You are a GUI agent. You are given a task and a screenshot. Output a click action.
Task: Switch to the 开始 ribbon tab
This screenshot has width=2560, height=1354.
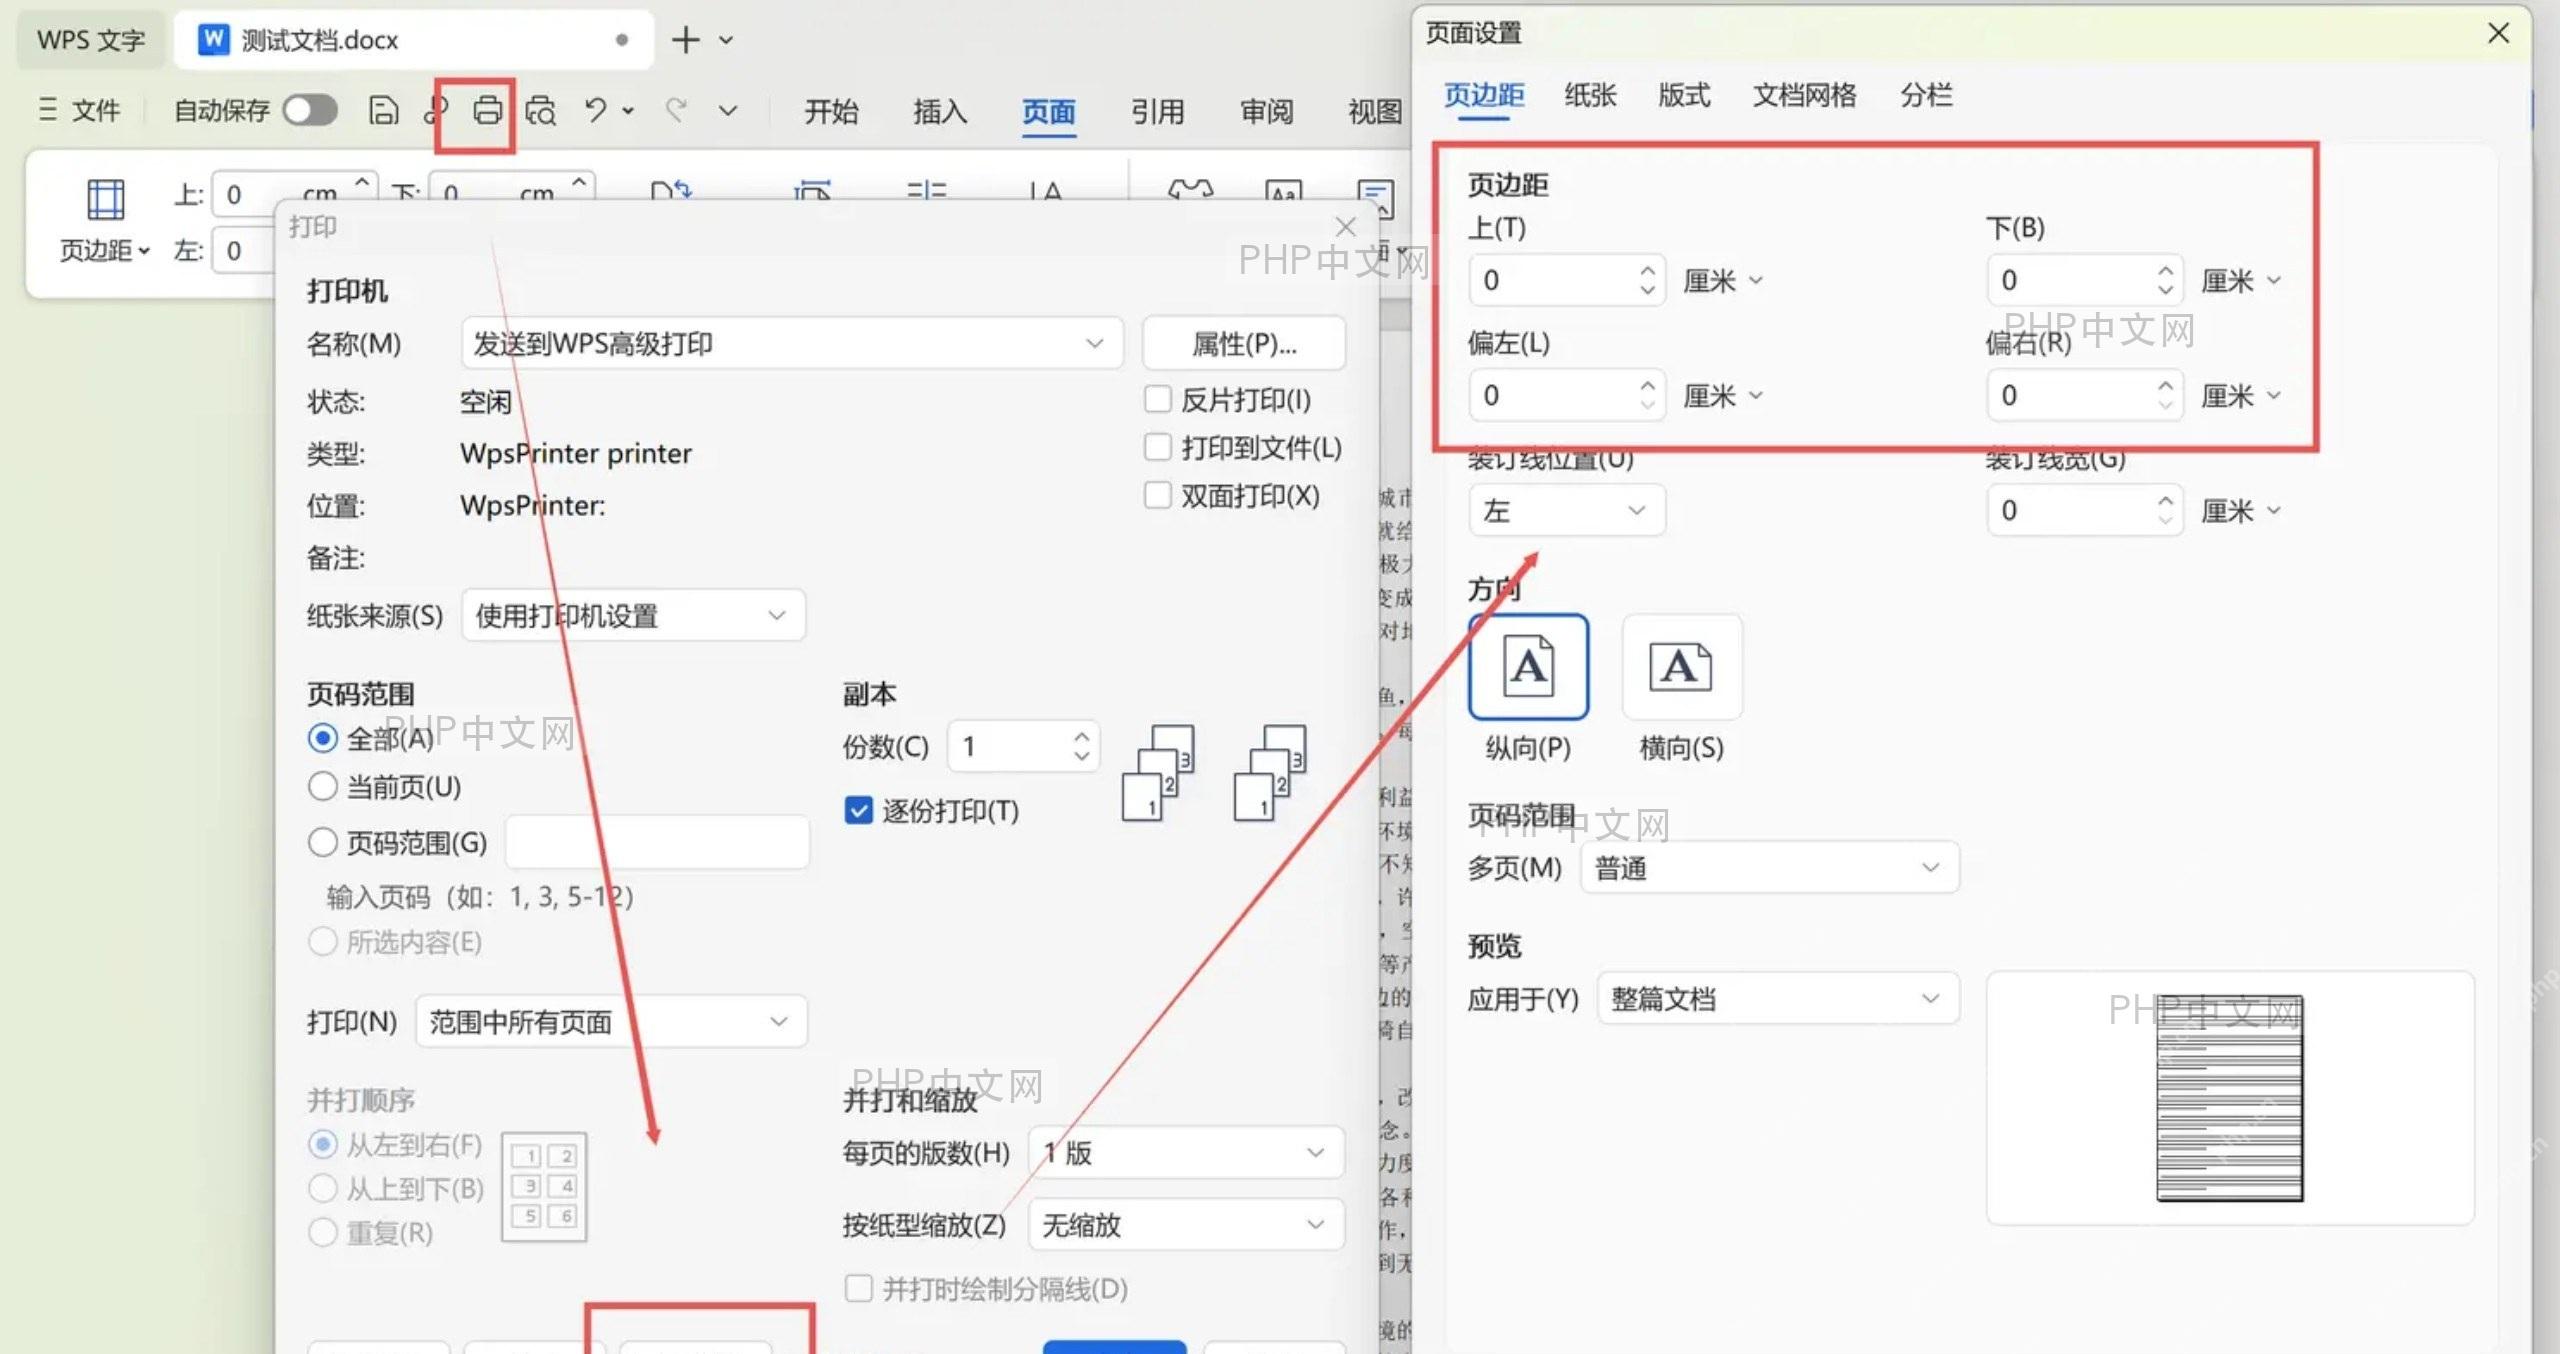point(831,111)
